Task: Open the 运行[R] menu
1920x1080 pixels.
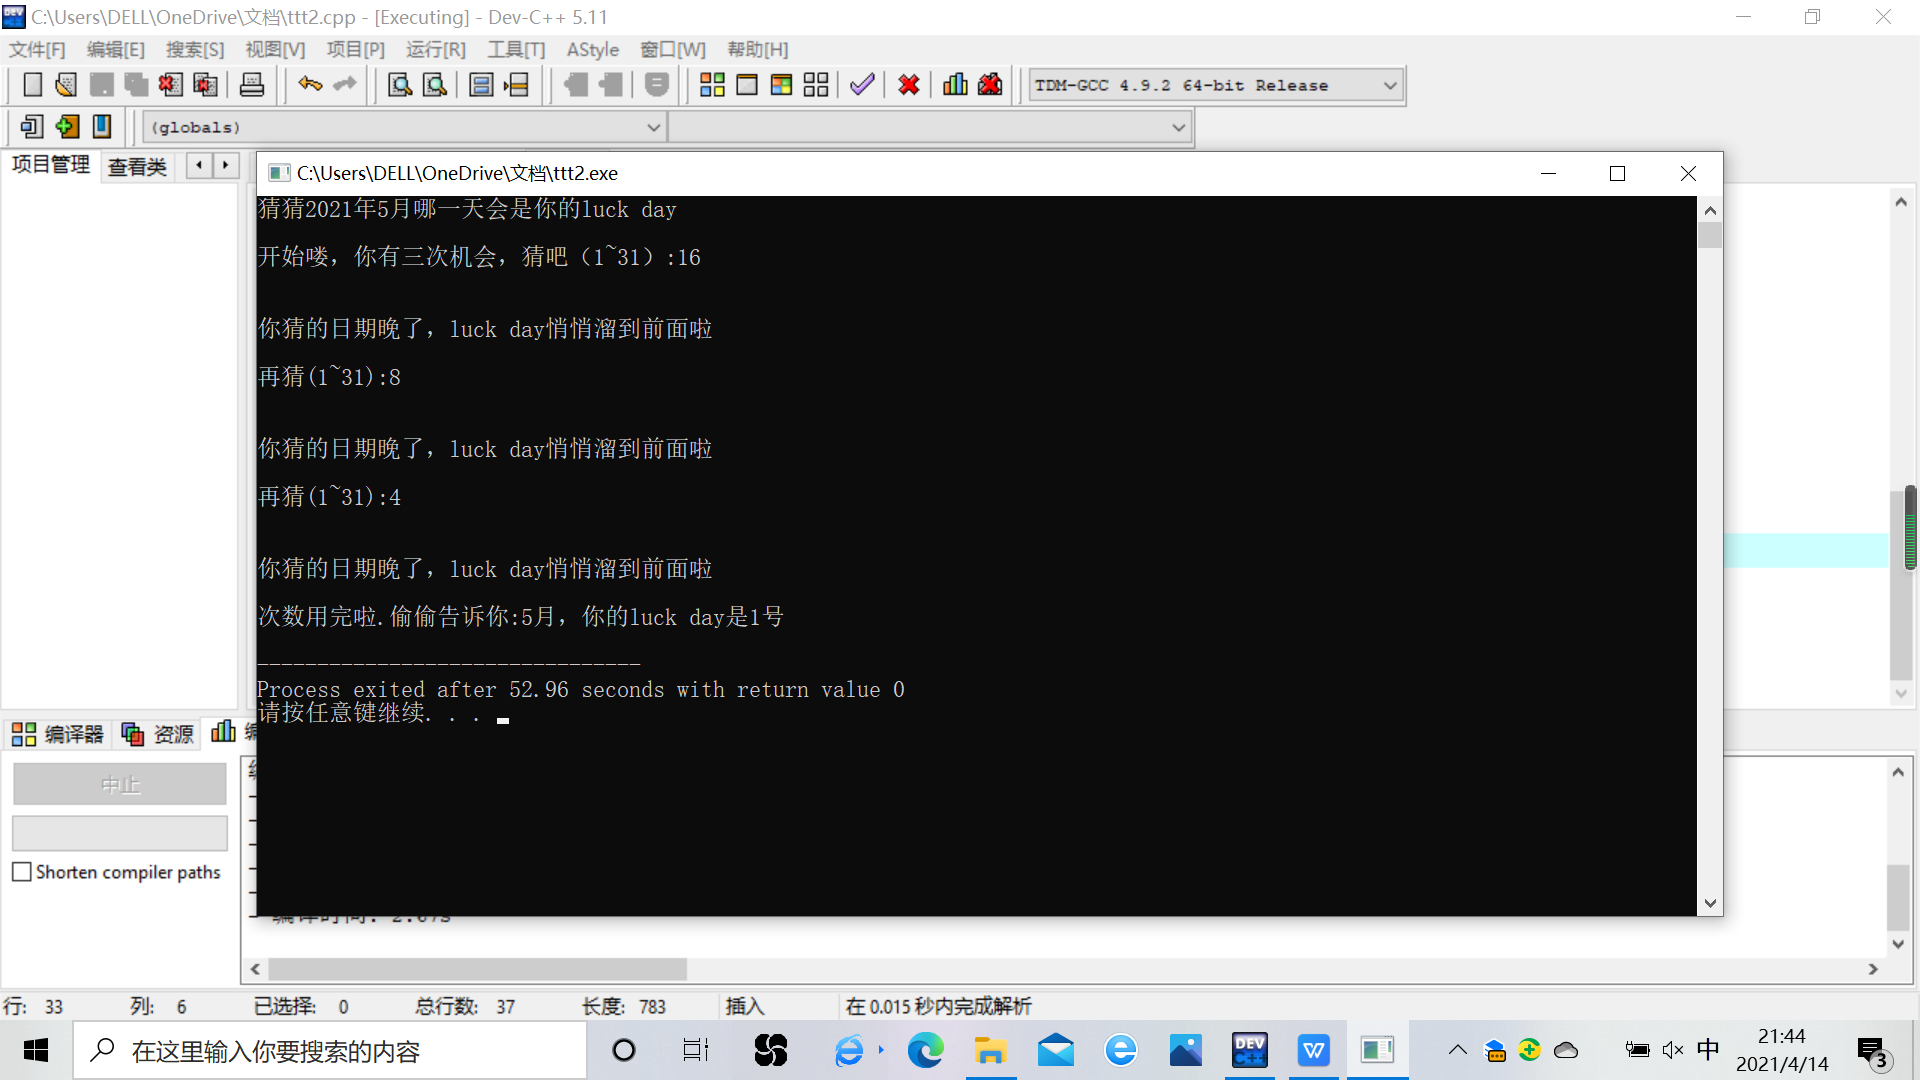Action: tap(435, 49)
